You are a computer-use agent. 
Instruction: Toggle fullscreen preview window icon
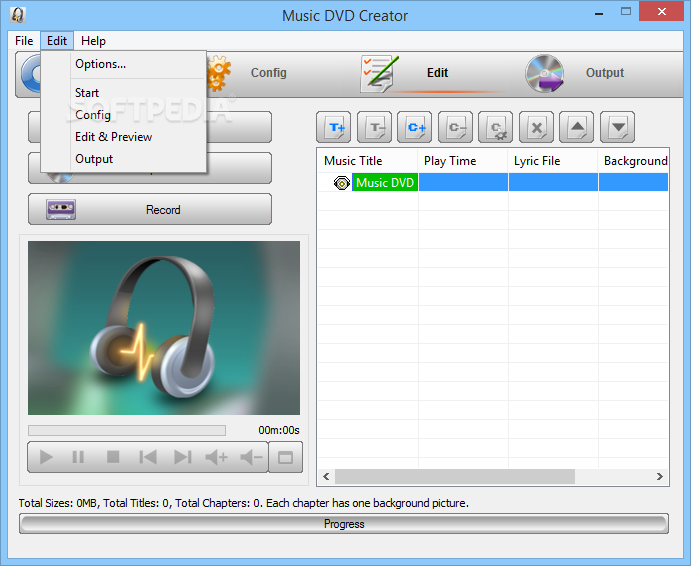286,458
